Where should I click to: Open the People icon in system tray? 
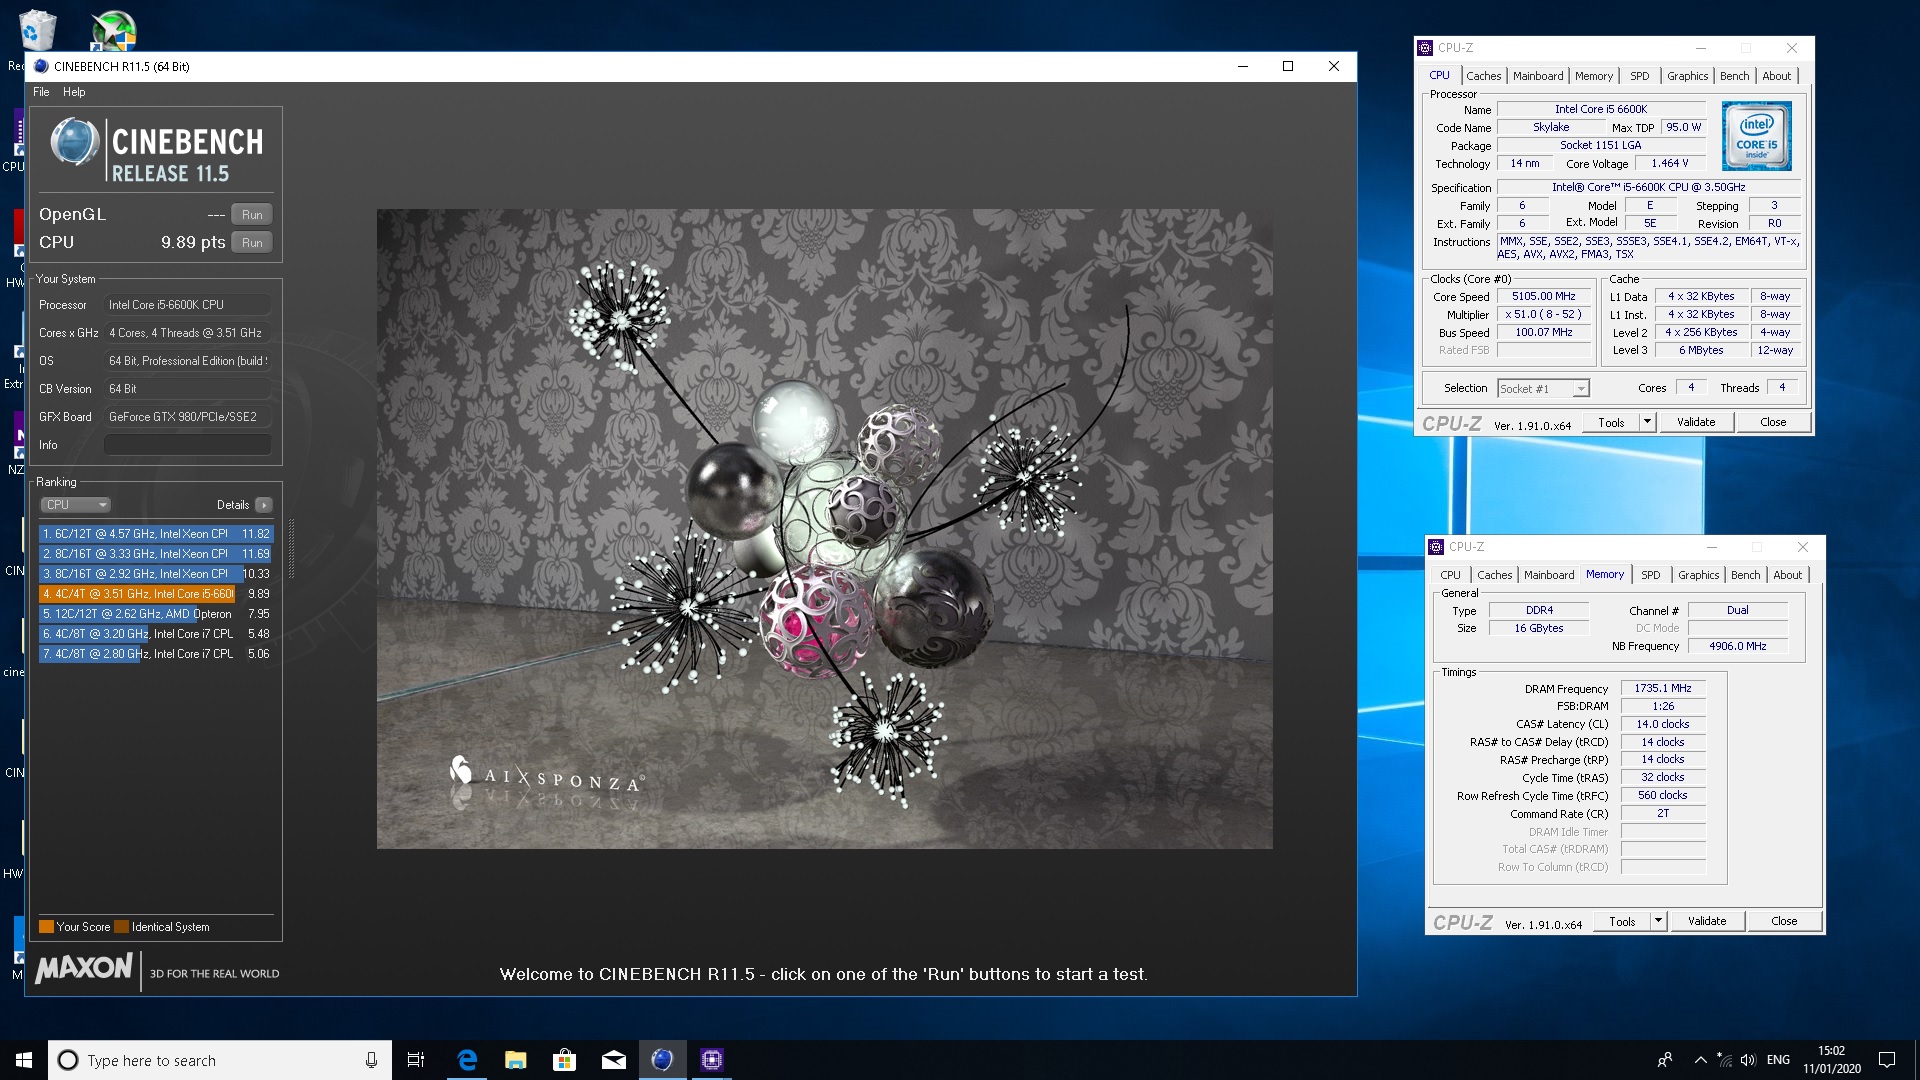(x=1665, y=1060)
